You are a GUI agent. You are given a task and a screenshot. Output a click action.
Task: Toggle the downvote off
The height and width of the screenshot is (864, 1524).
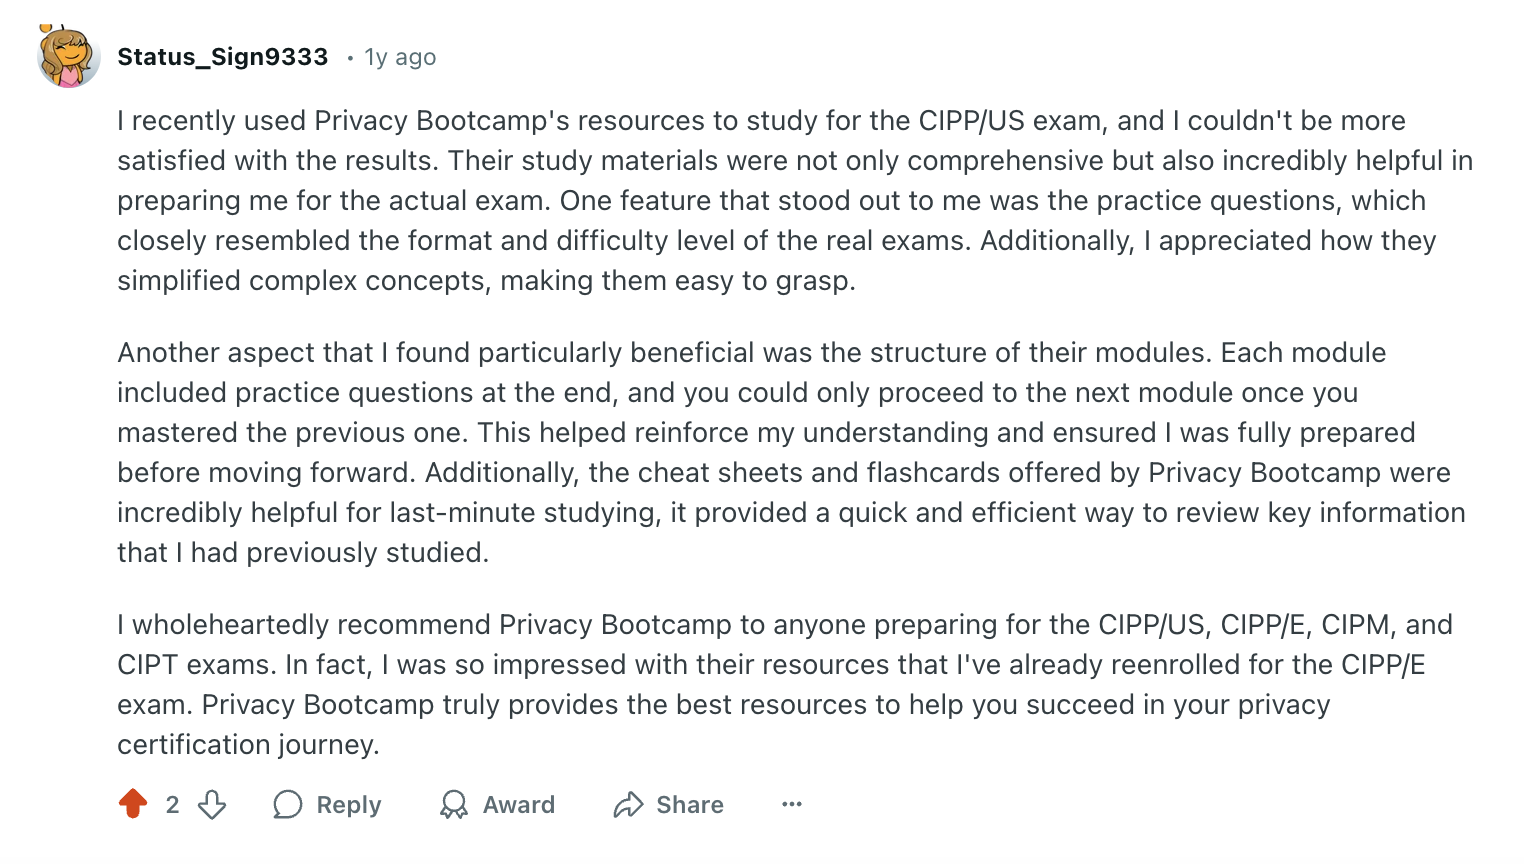(x=213, y=804)
